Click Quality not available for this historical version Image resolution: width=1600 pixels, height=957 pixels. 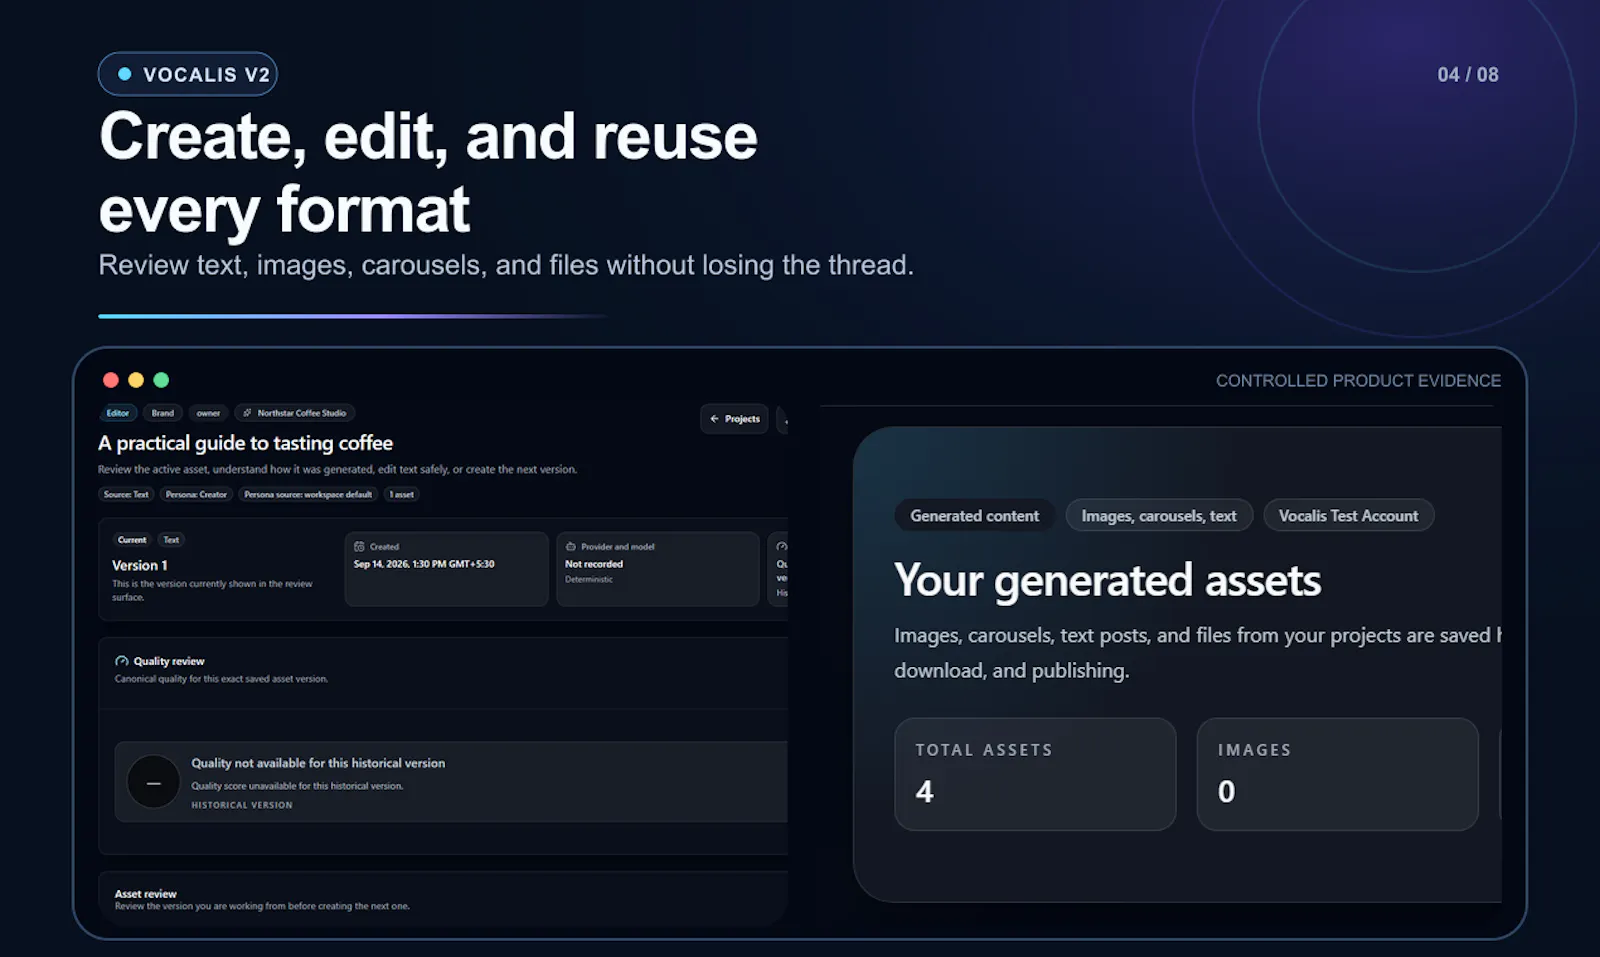pyautogui.click(x=318, y=763)
